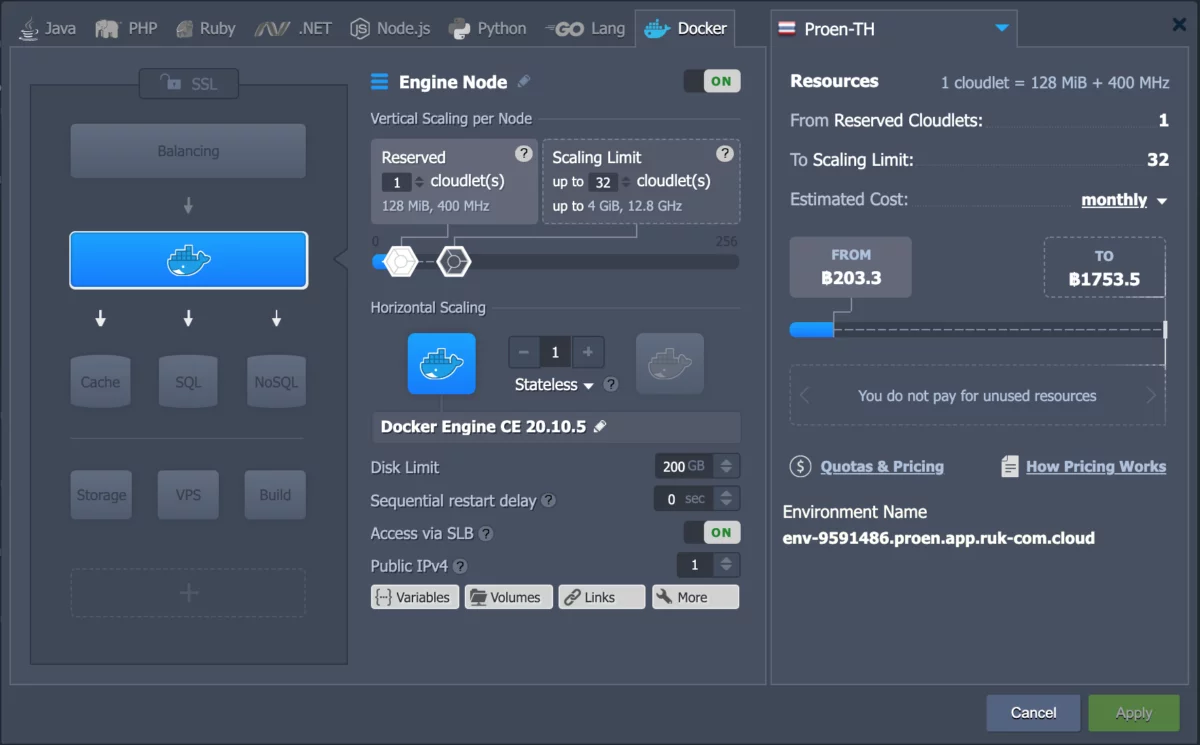Click the Reserved cloudlets number field
Image resolution: width=1200 pixels, height=745 pixels.
(397, 182)
